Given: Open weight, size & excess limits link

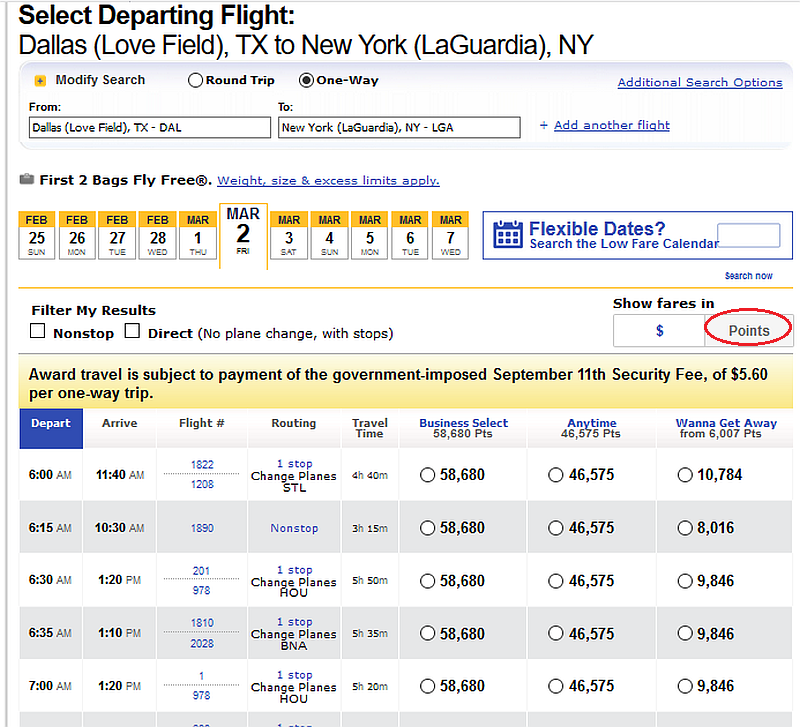Looking at the screenshot, I should pyautogui.click(x=328, y=180).
